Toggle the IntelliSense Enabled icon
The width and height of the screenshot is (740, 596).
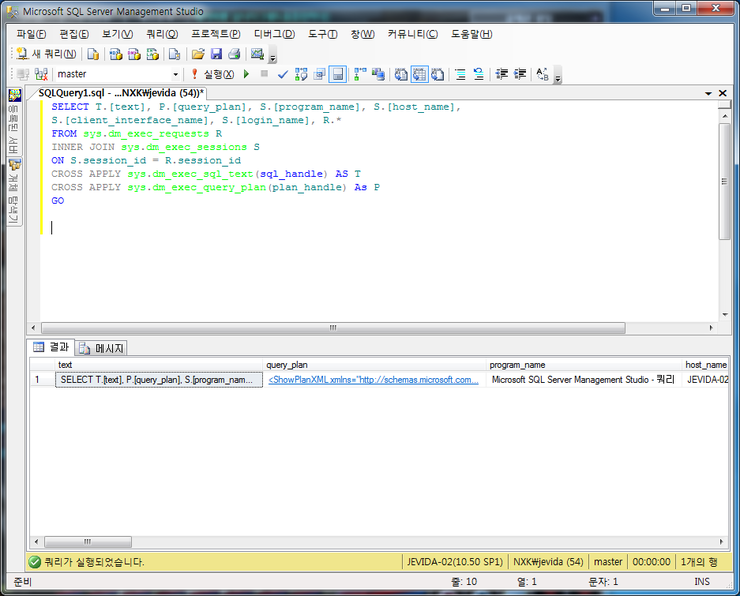[337, 74]
